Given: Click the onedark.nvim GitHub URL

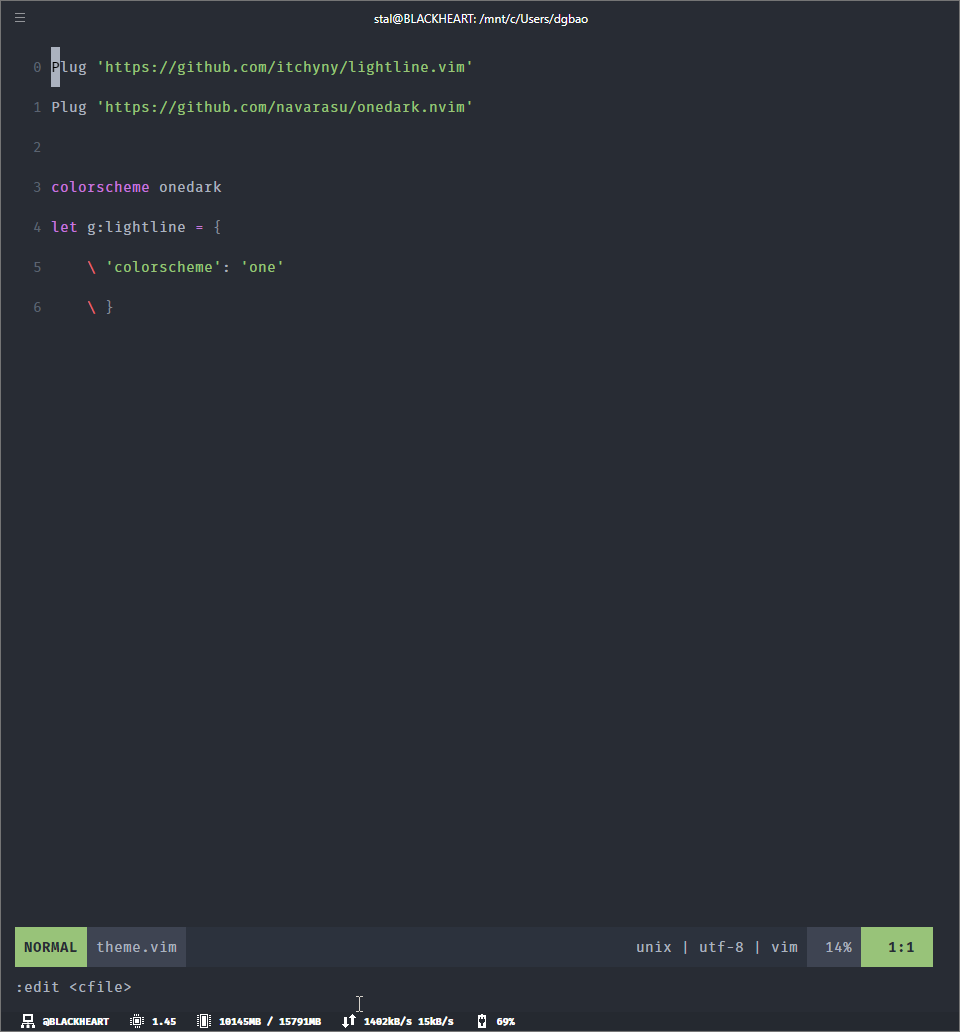Looking at the screenshot, I should click(x=285, y=107).
